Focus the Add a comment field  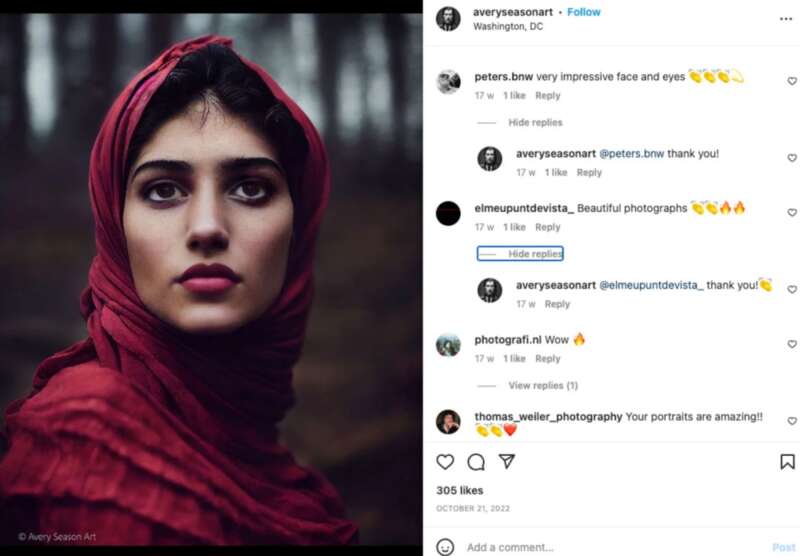(x=612, y=547)
